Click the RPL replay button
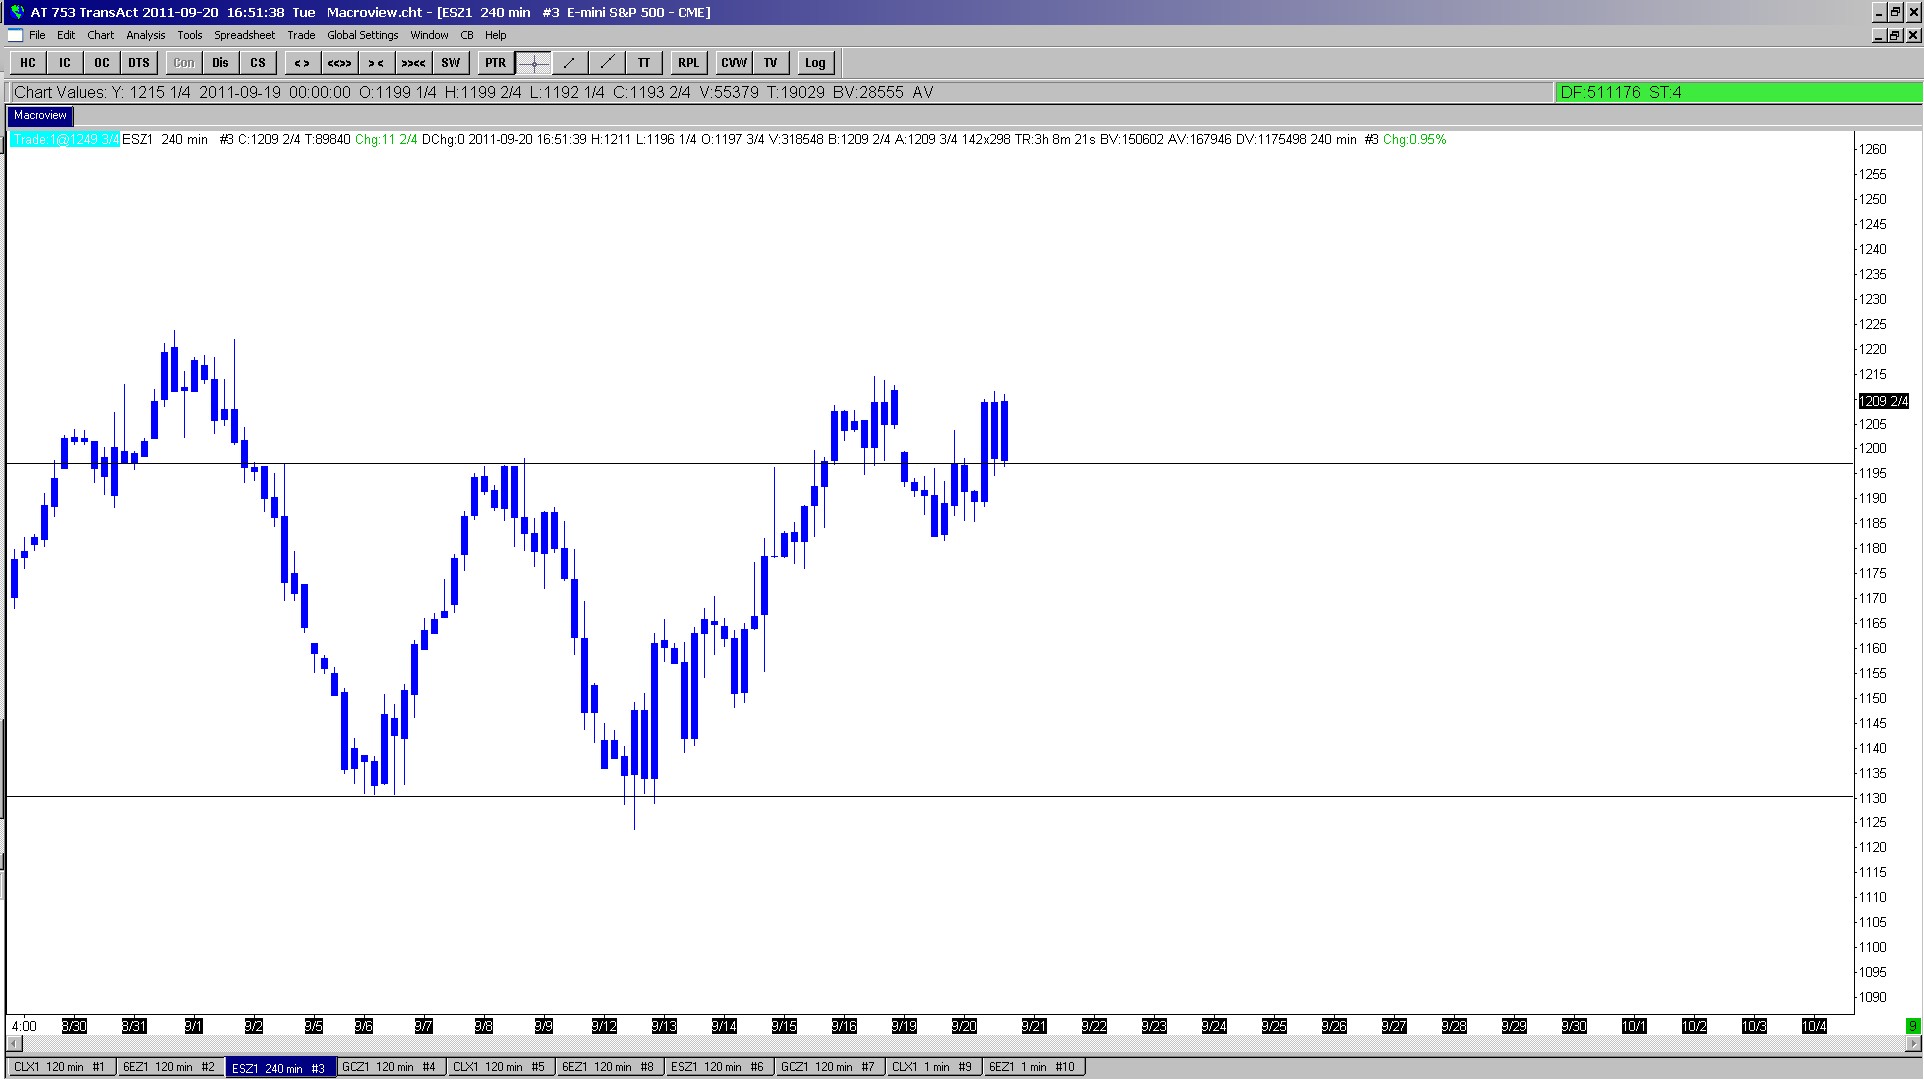 coord(688,63)
